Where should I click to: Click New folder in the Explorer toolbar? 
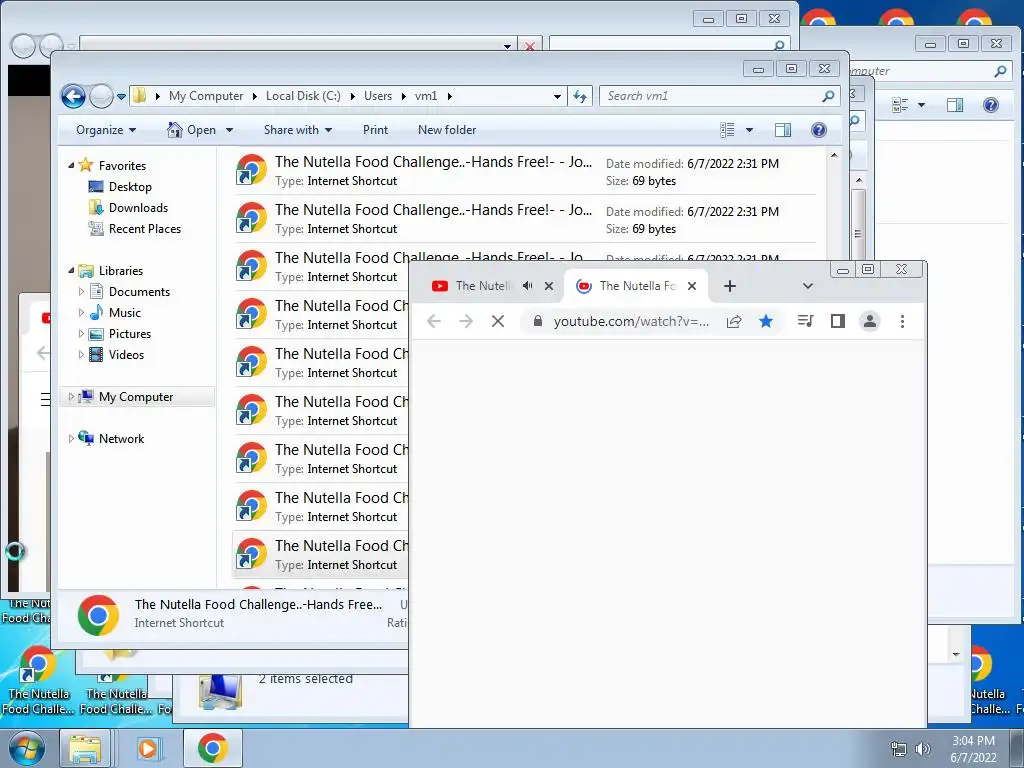click(447, 130)
